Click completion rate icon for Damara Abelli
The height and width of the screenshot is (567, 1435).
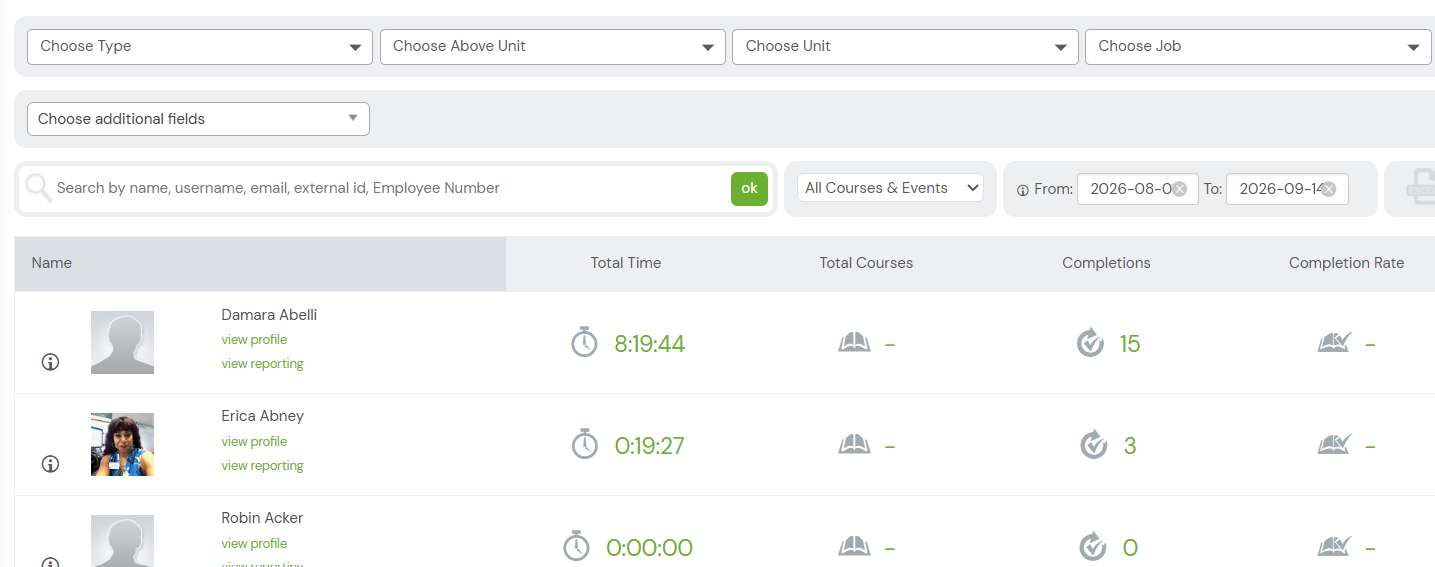(x=1335, y=343)
